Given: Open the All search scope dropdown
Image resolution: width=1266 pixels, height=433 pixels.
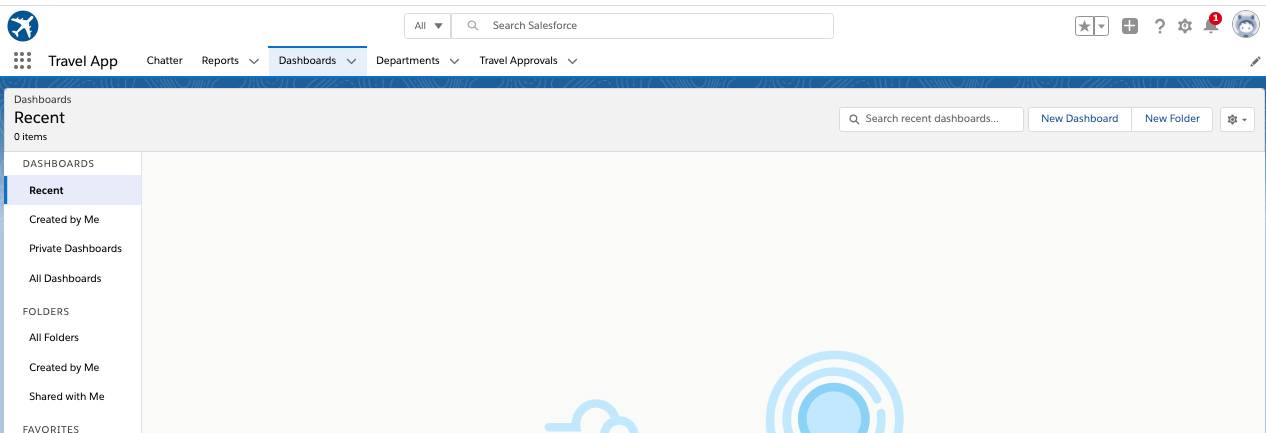Looking at the screenshot, I should coord(428,26).
